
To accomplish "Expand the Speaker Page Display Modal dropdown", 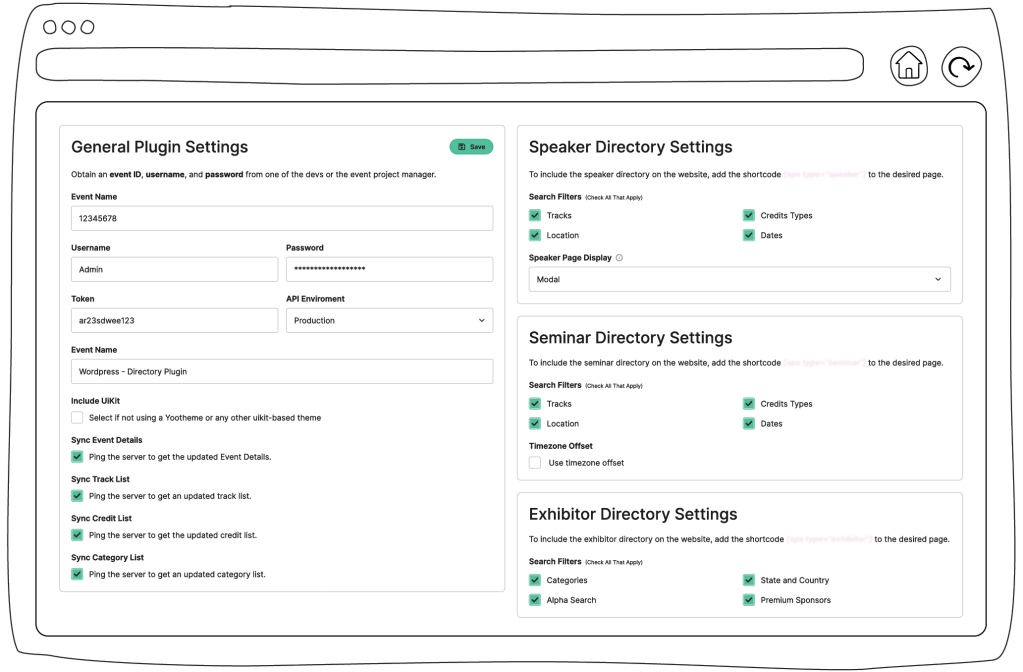I will 739,279.
